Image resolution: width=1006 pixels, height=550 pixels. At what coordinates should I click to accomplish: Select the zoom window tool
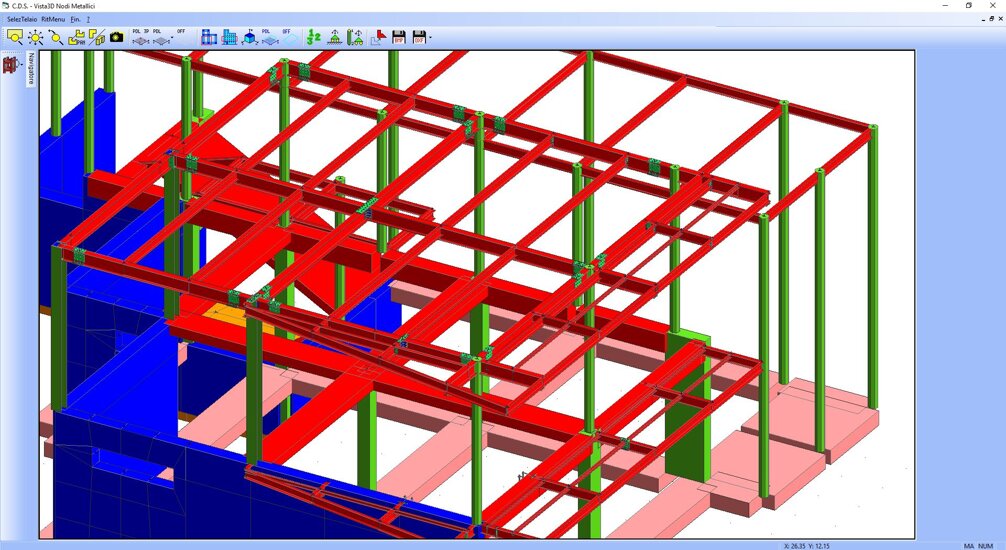click(x=14, y=37)
